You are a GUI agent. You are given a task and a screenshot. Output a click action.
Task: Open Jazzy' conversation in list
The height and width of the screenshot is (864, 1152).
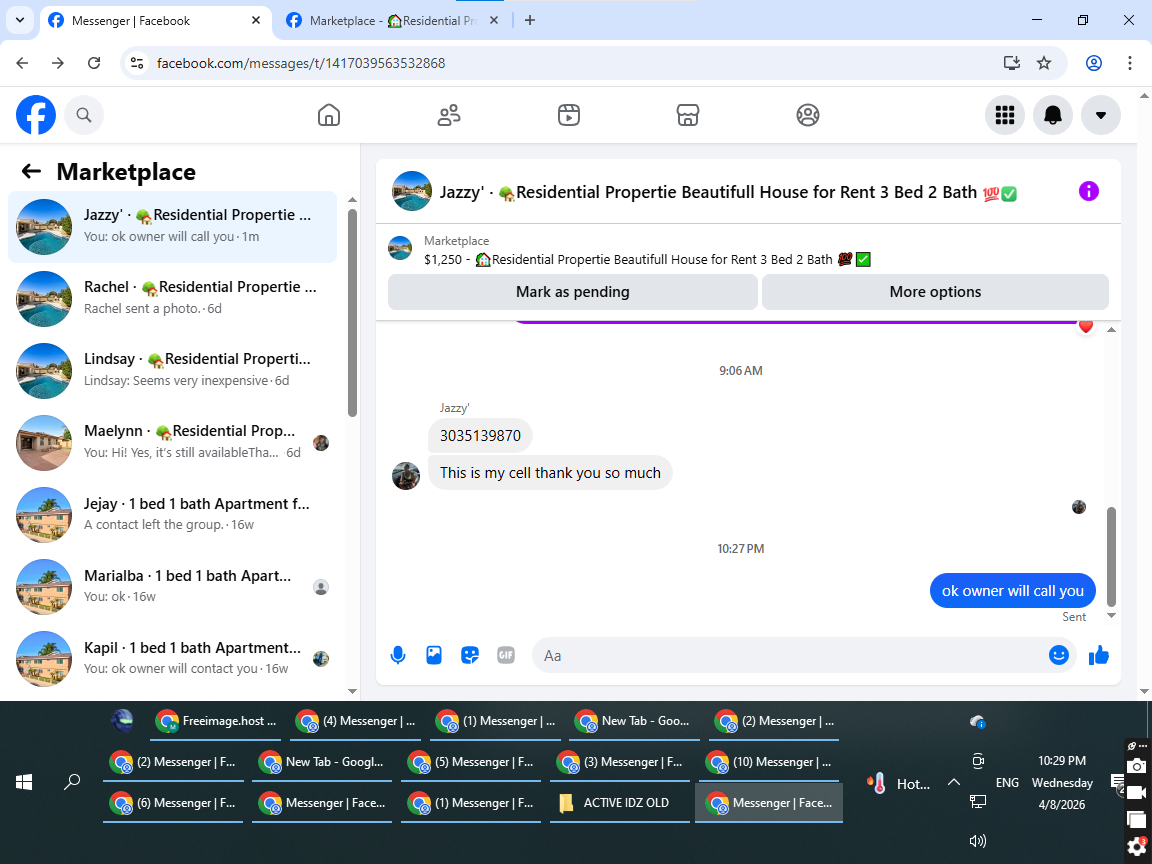[172, 226]
